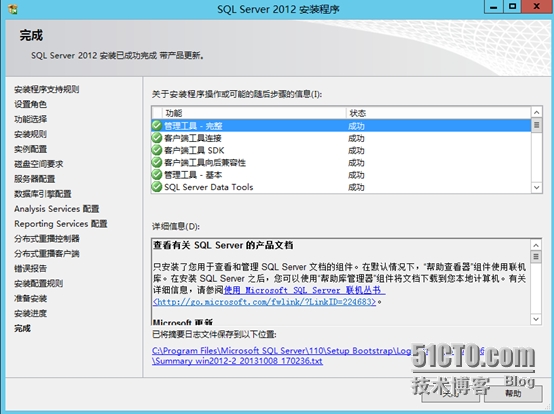Click the 分布式重播客户端 step
The width and height of the screenshot is (554, 414).
click(x=47, y=254)
